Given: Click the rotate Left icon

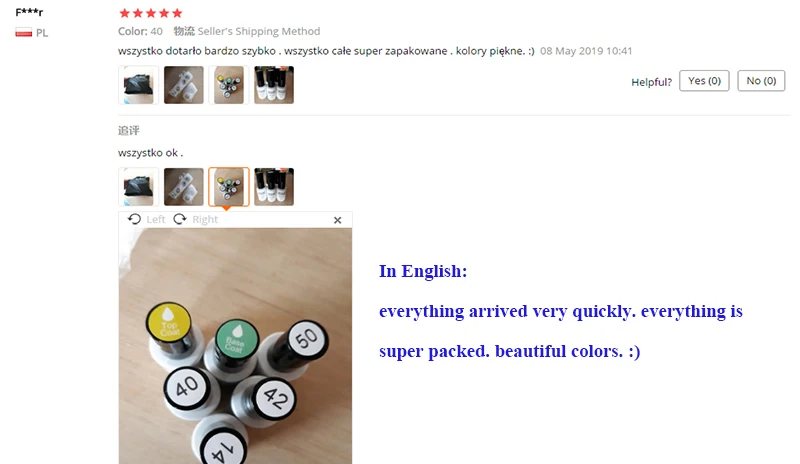Looking at the screenshot, I should tap(134, 219).
